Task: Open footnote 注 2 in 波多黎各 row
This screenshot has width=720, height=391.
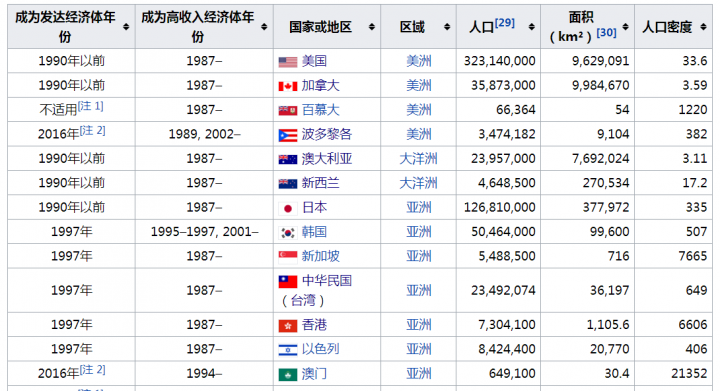Action: [x=92, y=131]
